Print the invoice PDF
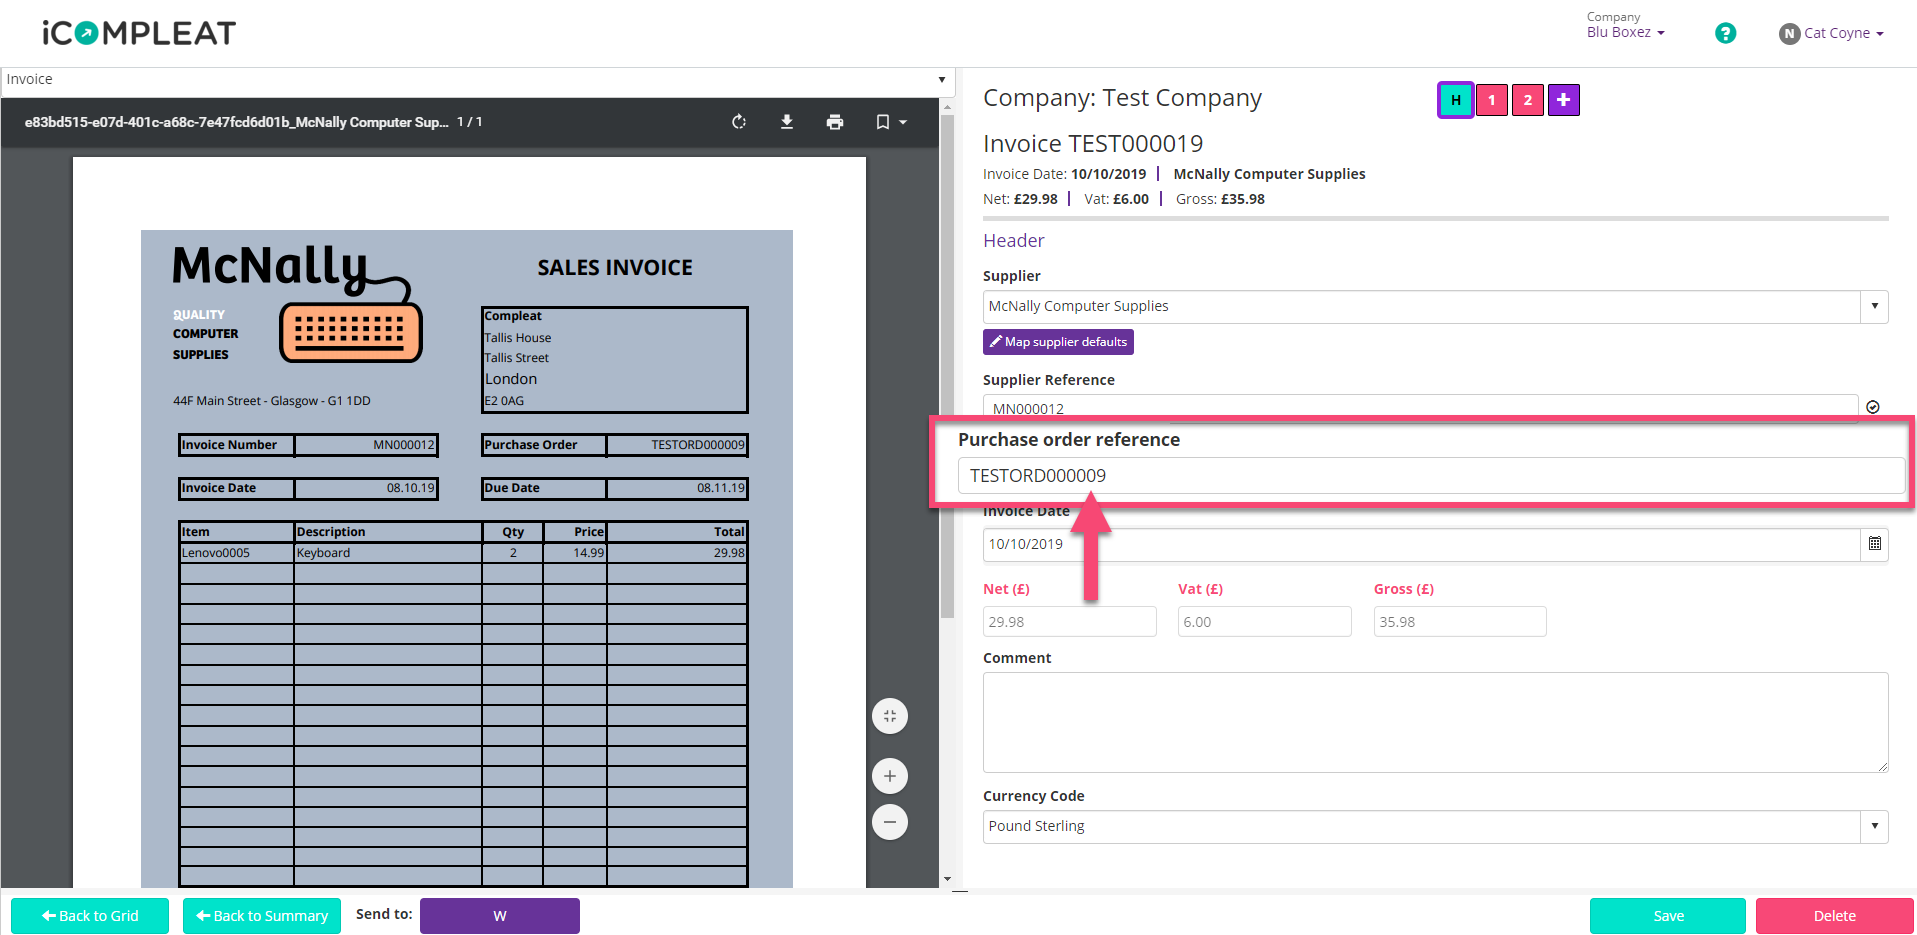The height and width of the screenshot is (935, 1917). coord(835,122)
